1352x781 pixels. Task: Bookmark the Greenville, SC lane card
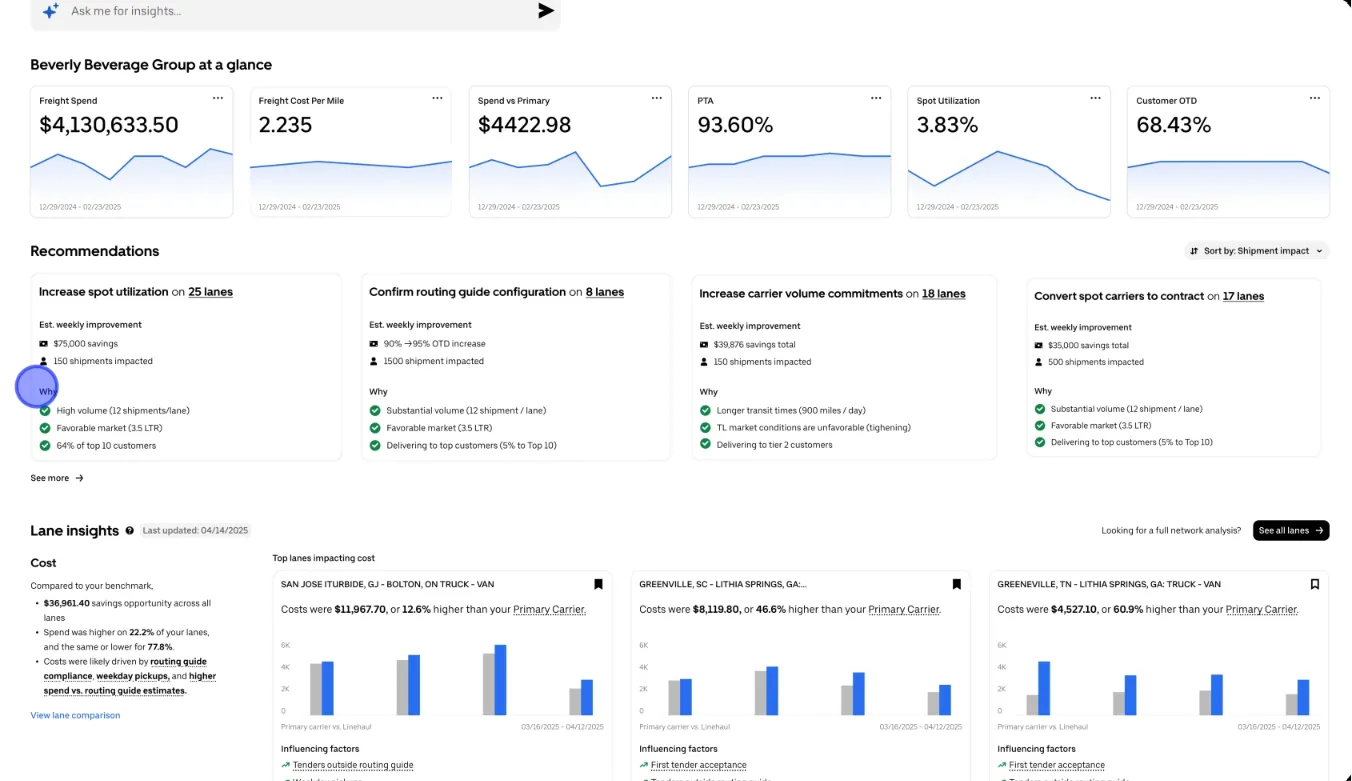[956, 584]
